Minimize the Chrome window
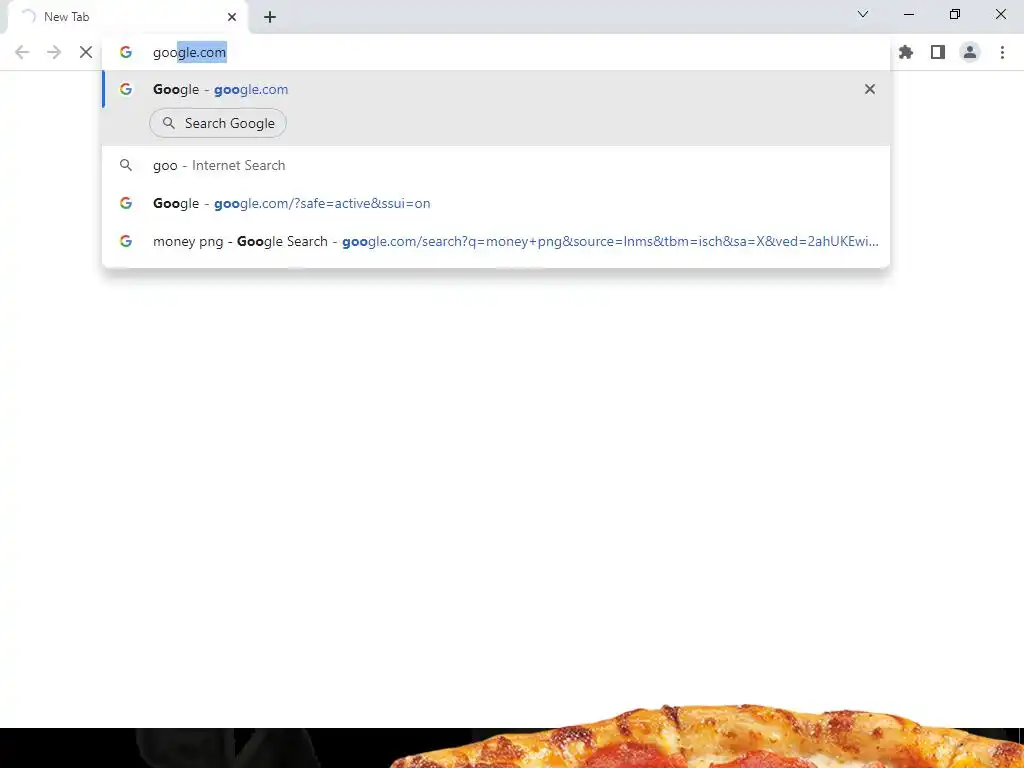This screenshot has width=1024, height=768. point(908,14)
